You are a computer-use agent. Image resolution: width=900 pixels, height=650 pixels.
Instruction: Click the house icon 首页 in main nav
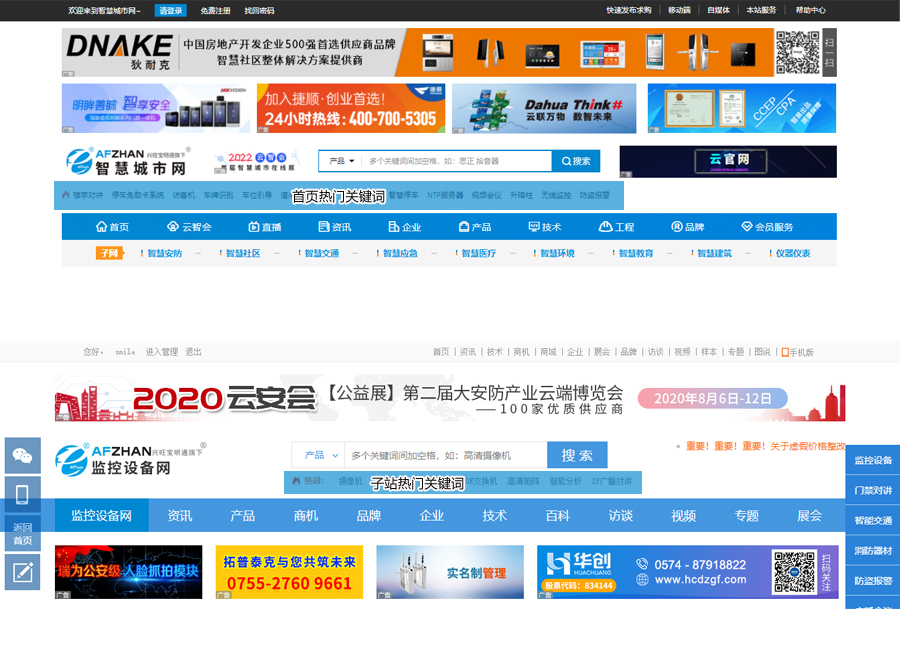point(112,227)
